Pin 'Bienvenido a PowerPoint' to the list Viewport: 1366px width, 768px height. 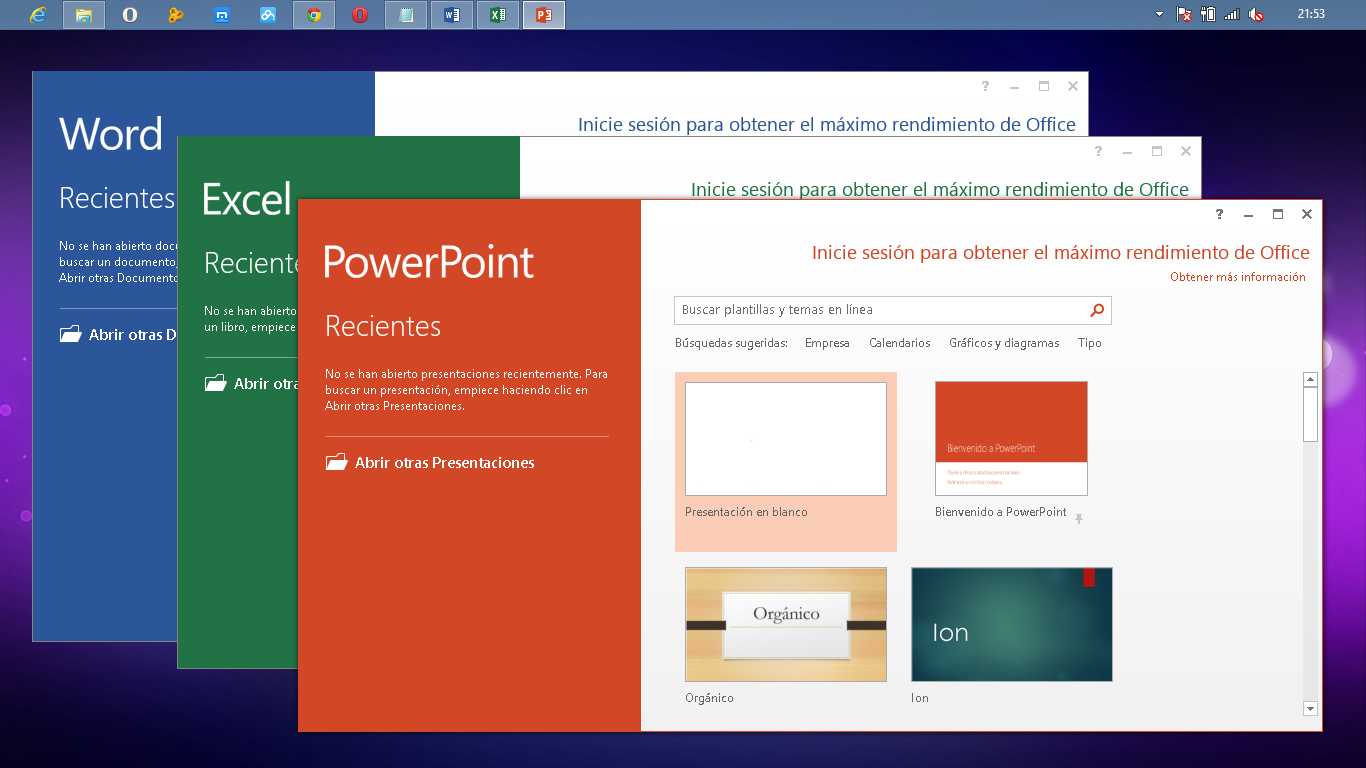tap(1079, 518)
